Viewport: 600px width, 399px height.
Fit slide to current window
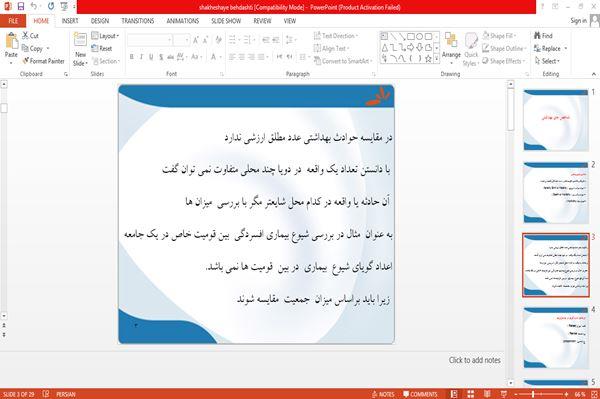pyautogui.click(x=594, y=394)
